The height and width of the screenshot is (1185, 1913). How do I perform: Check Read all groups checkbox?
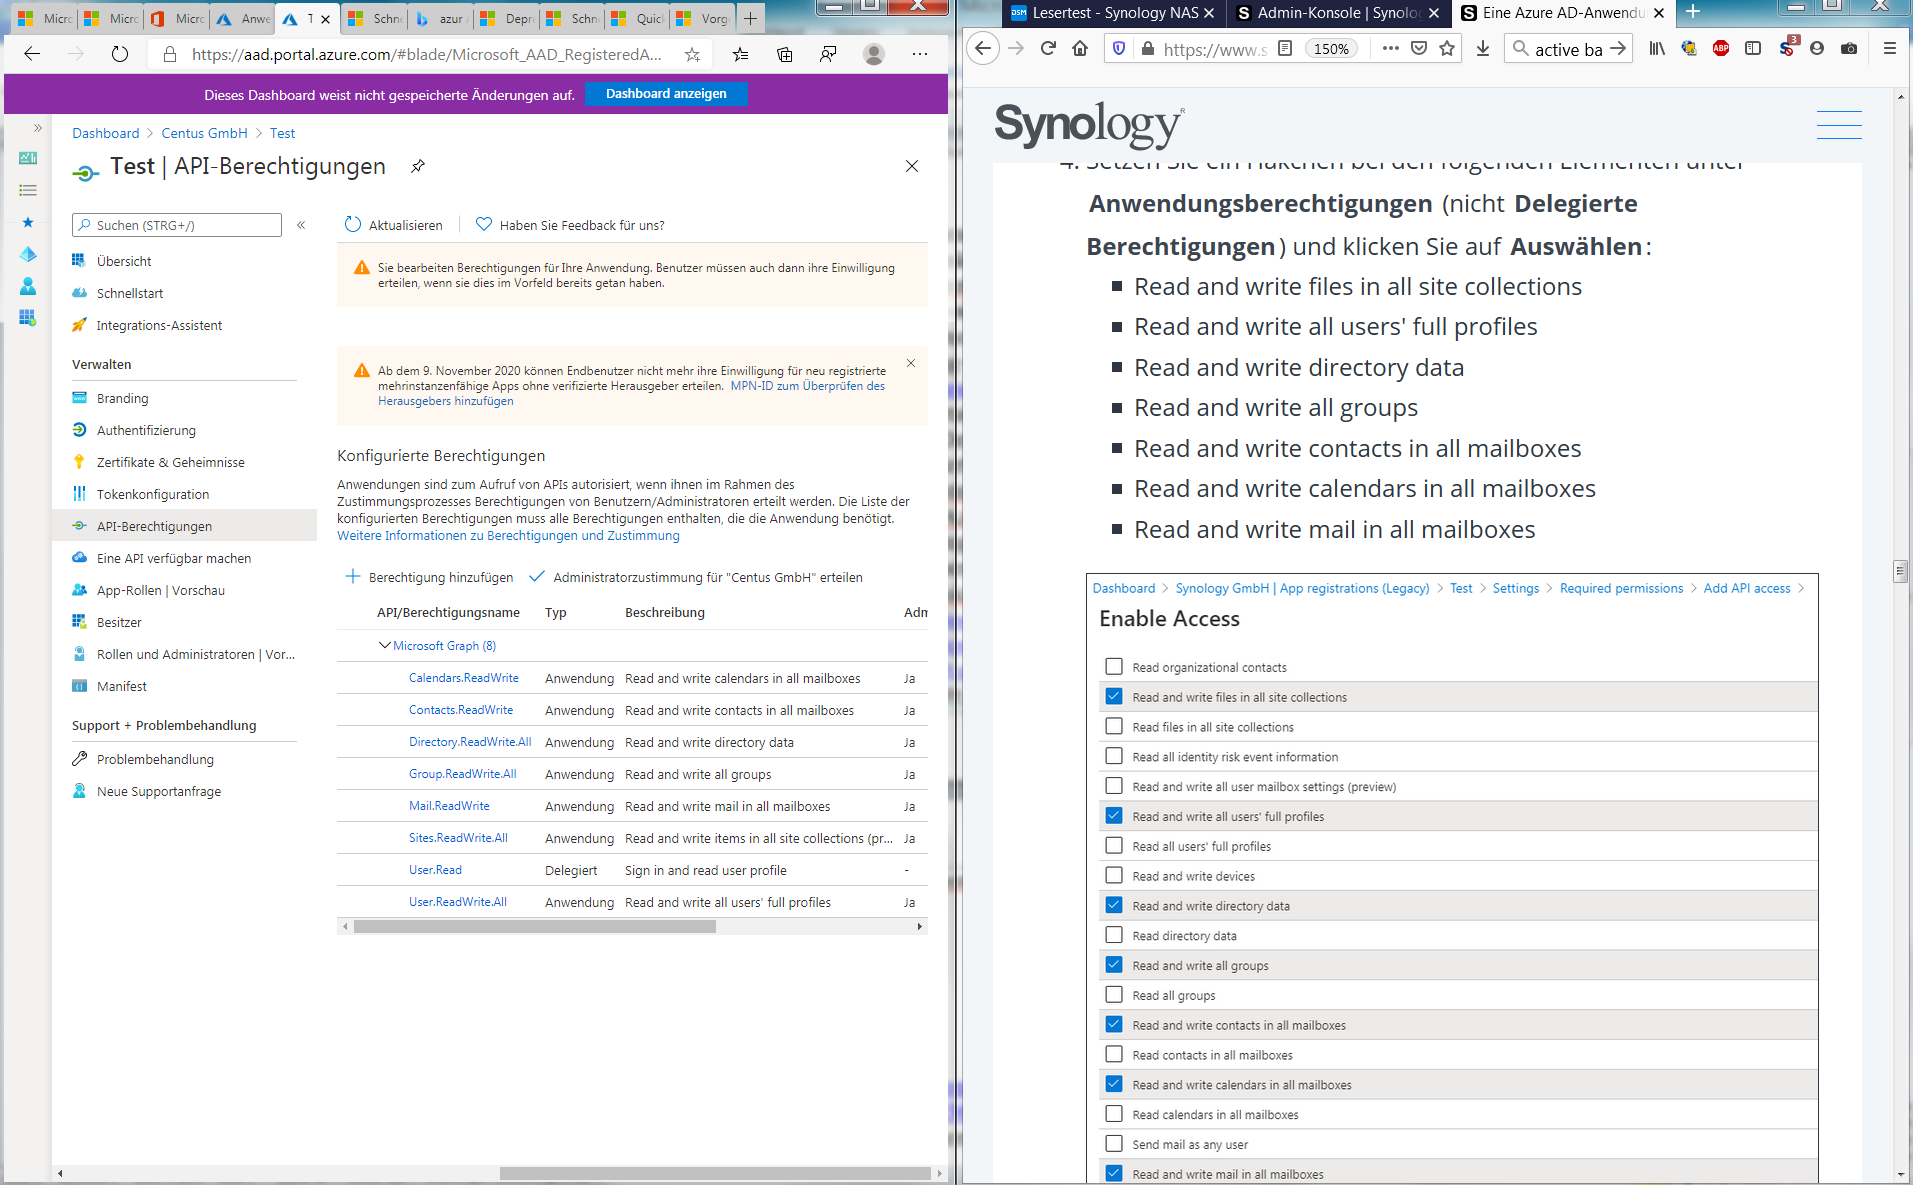point(1114,994)
